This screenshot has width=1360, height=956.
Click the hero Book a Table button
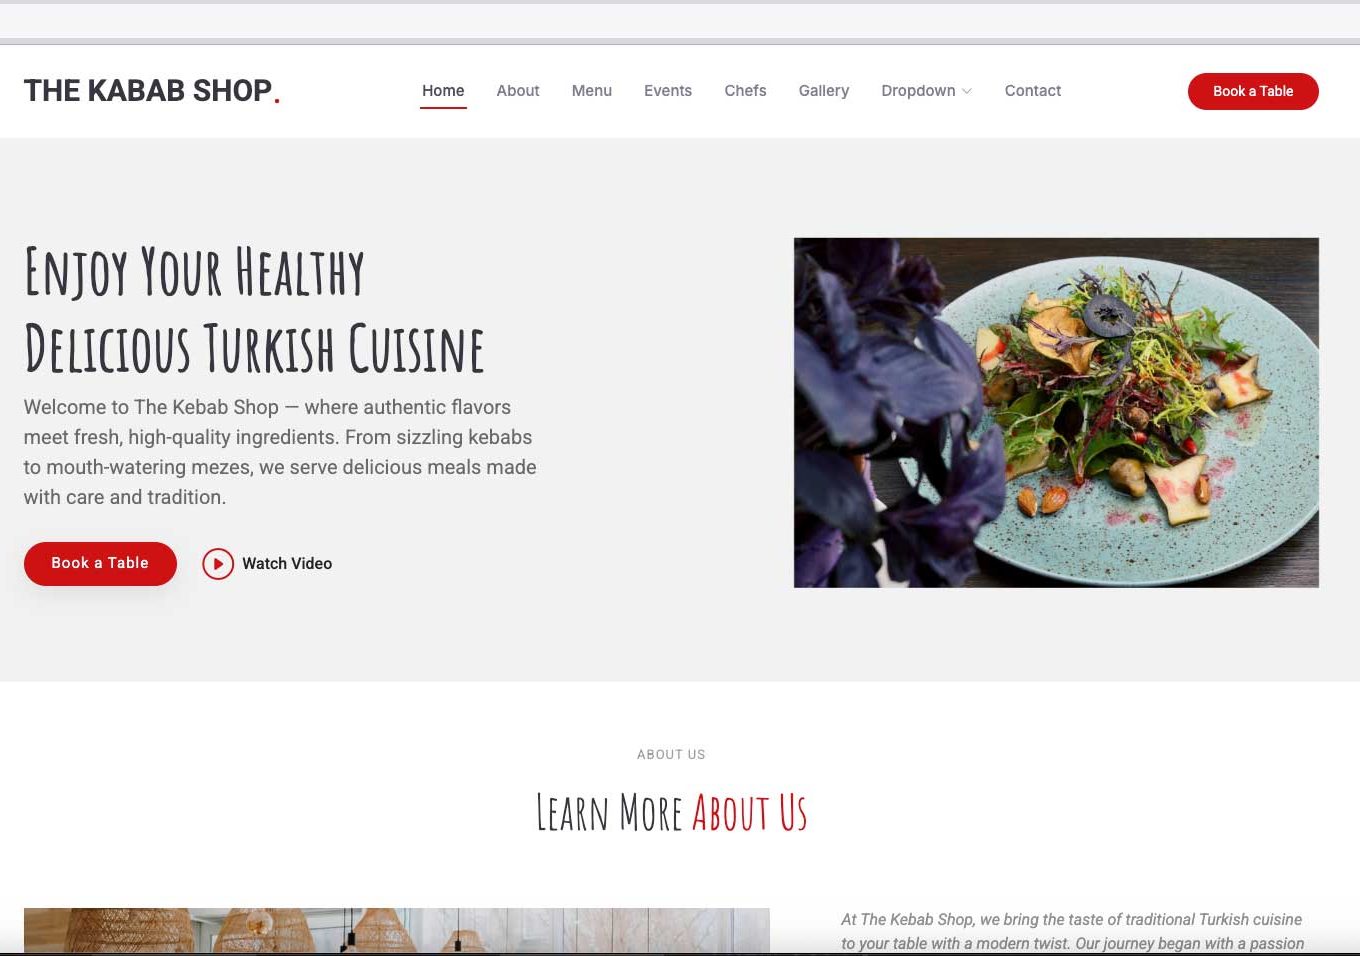[100, 563]
